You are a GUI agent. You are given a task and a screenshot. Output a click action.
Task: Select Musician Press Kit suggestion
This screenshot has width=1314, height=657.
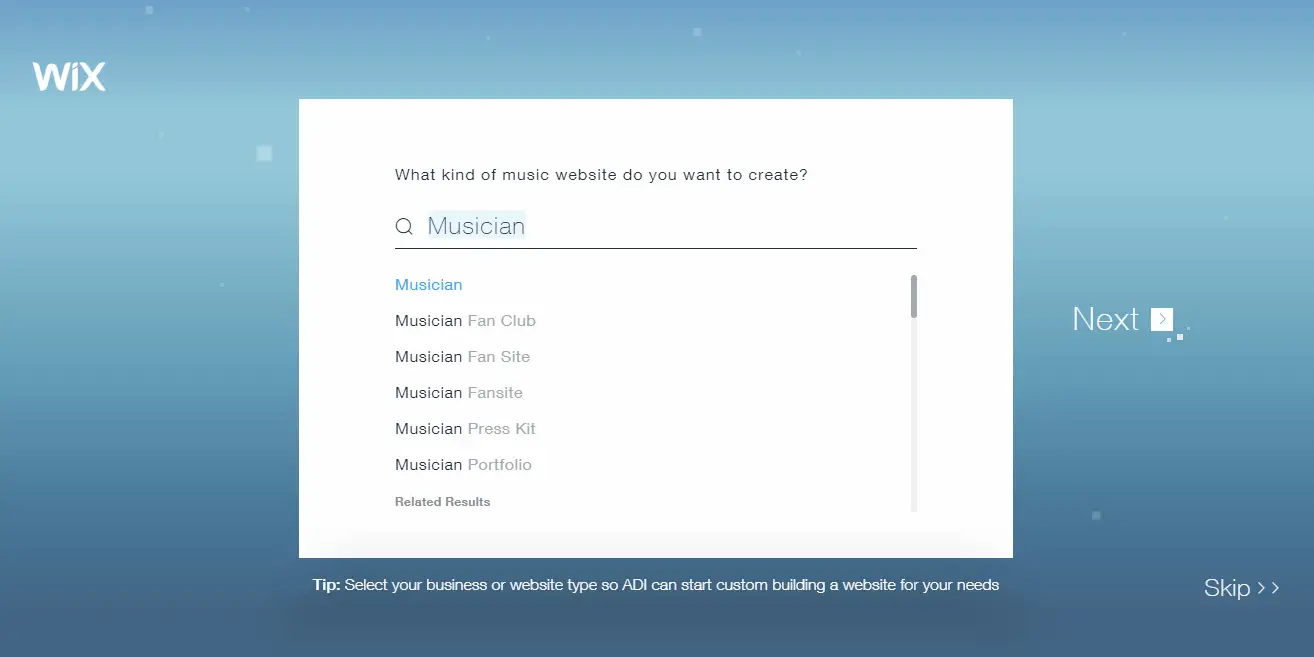(465, 429)
